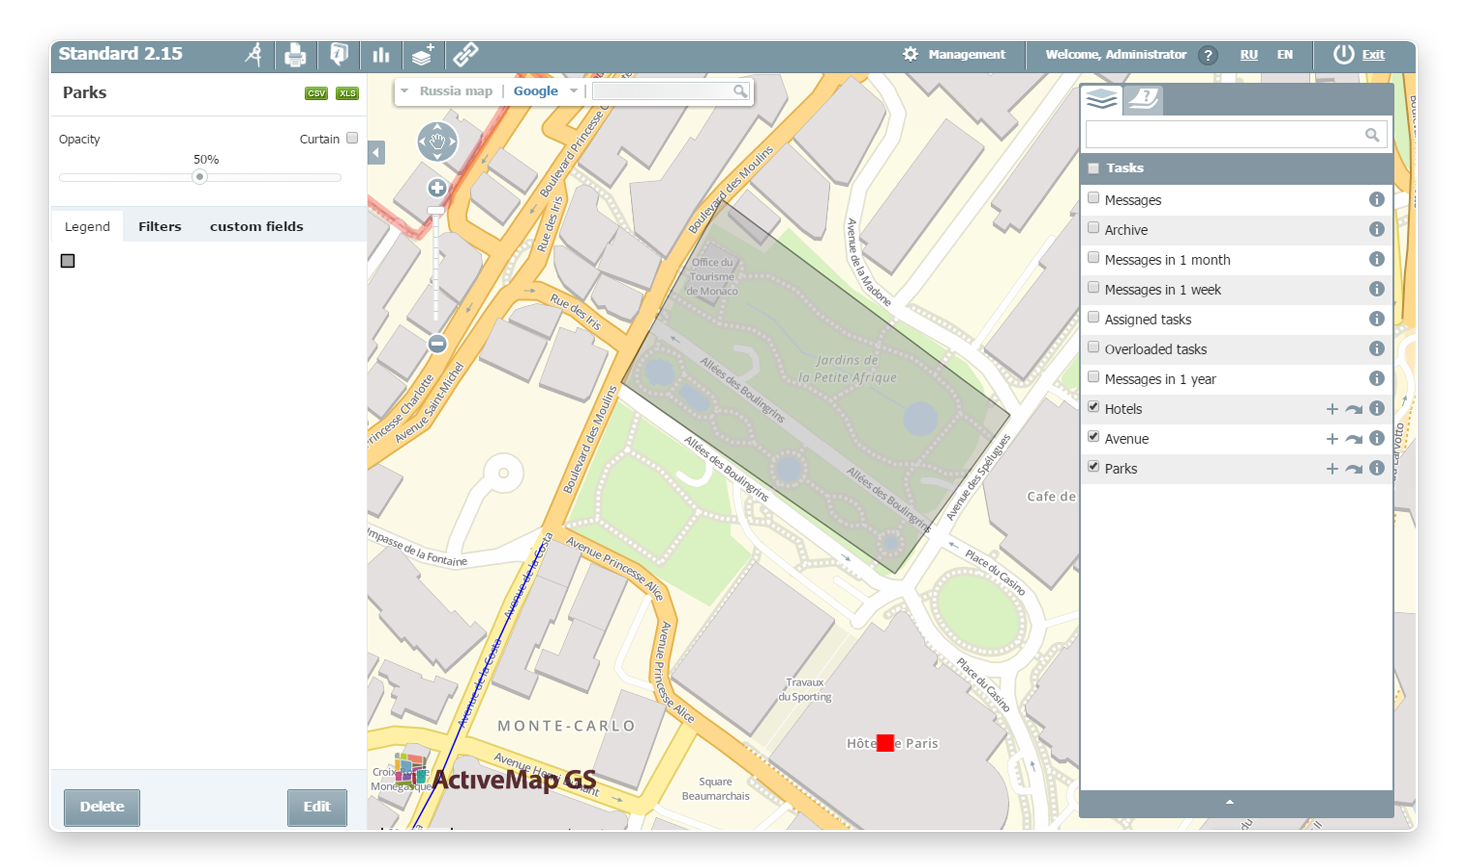This screenshot has height=867, width=1470.
Task: Click the Opacity slider handle
Action: (200, 177)
